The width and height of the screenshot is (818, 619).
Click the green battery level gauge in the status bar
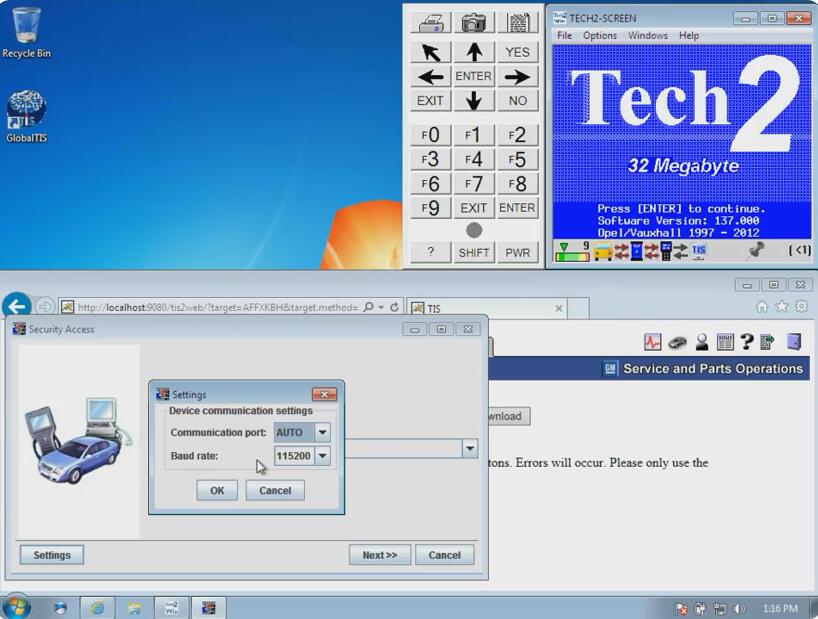[x=572, y=251]
